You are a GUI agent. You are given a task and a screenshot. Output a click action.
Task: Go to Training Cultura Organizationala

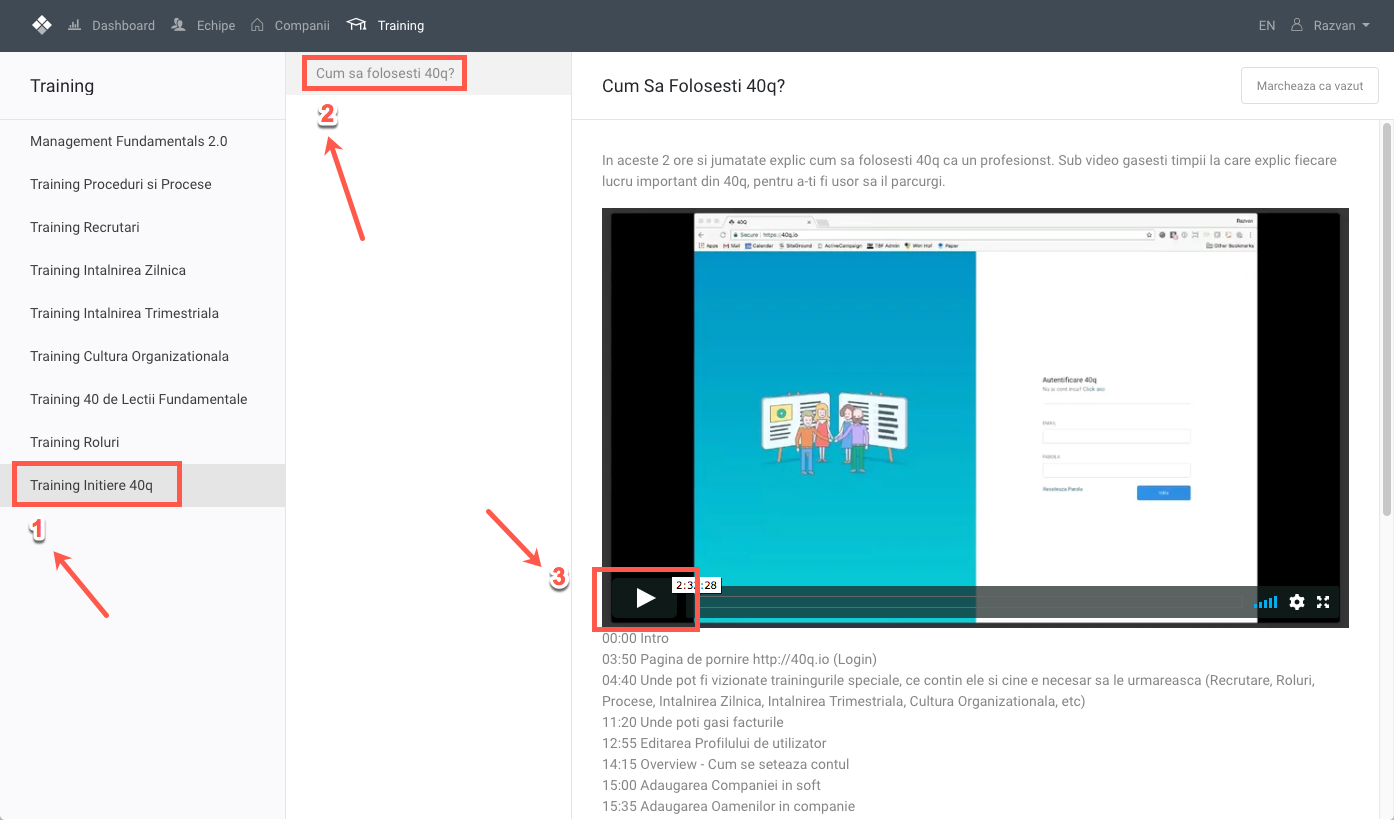pyautogui.click(x=129, y=356)
